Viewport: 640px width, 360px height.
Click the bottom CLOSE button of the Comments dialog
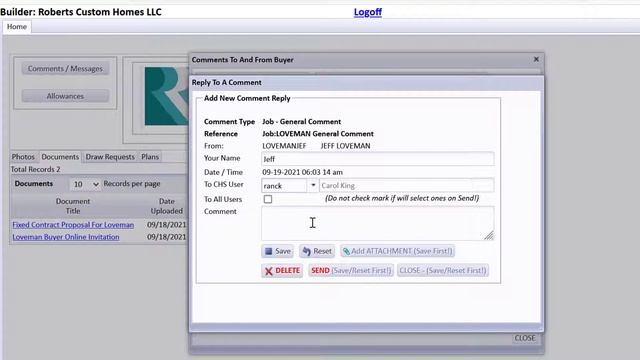click(x=524, y=338)
